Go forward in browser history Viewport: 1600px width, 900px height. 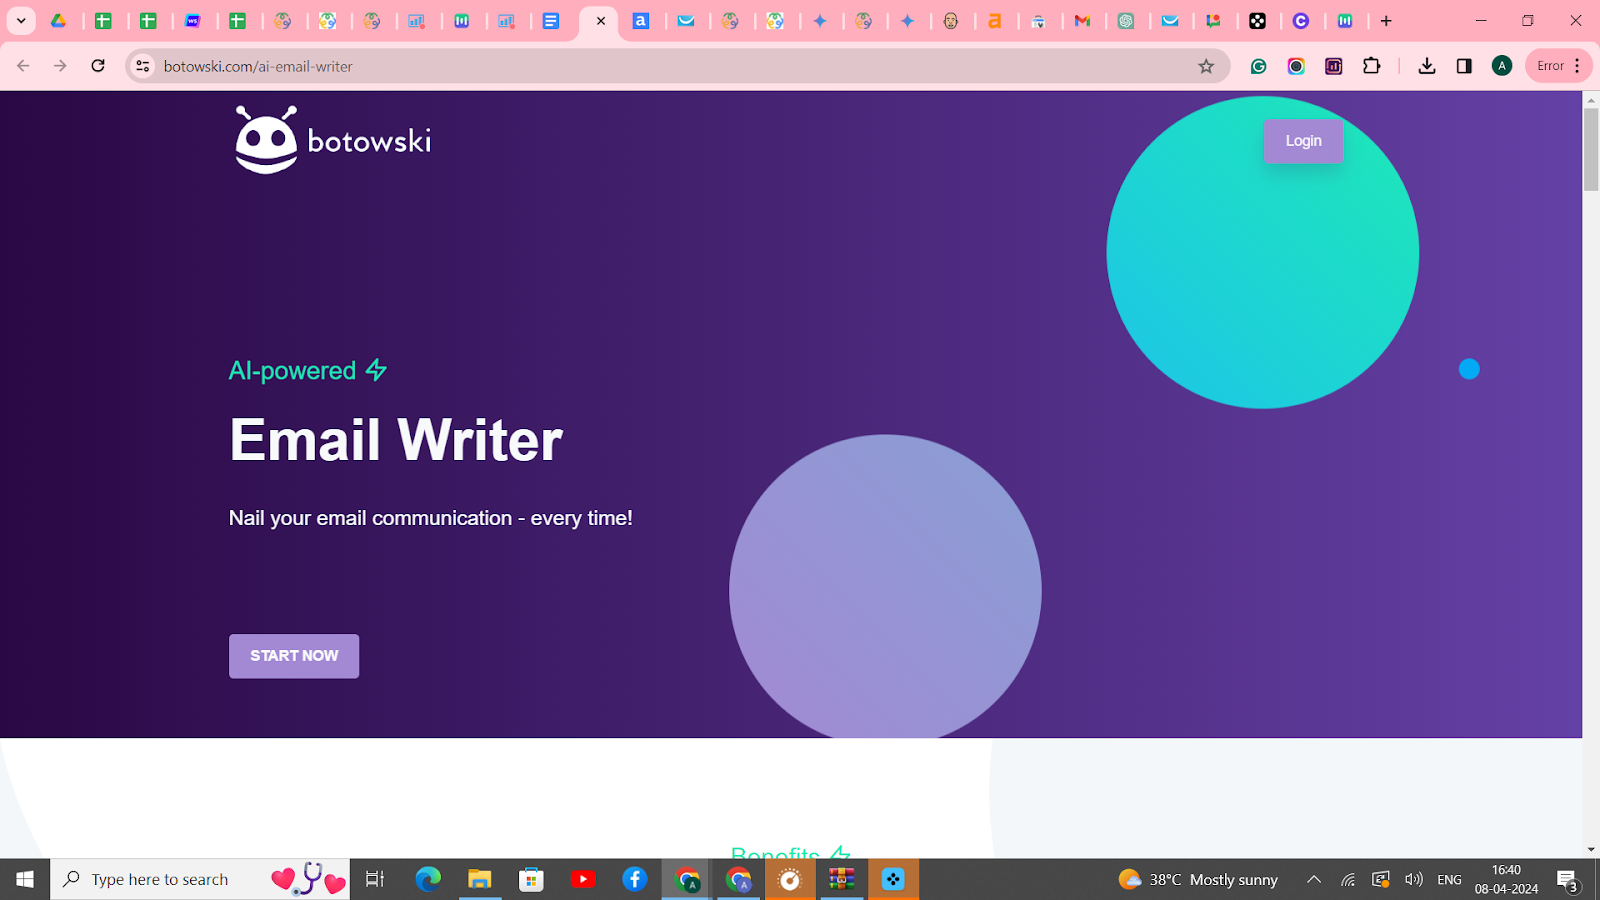[x=60, y=66]
